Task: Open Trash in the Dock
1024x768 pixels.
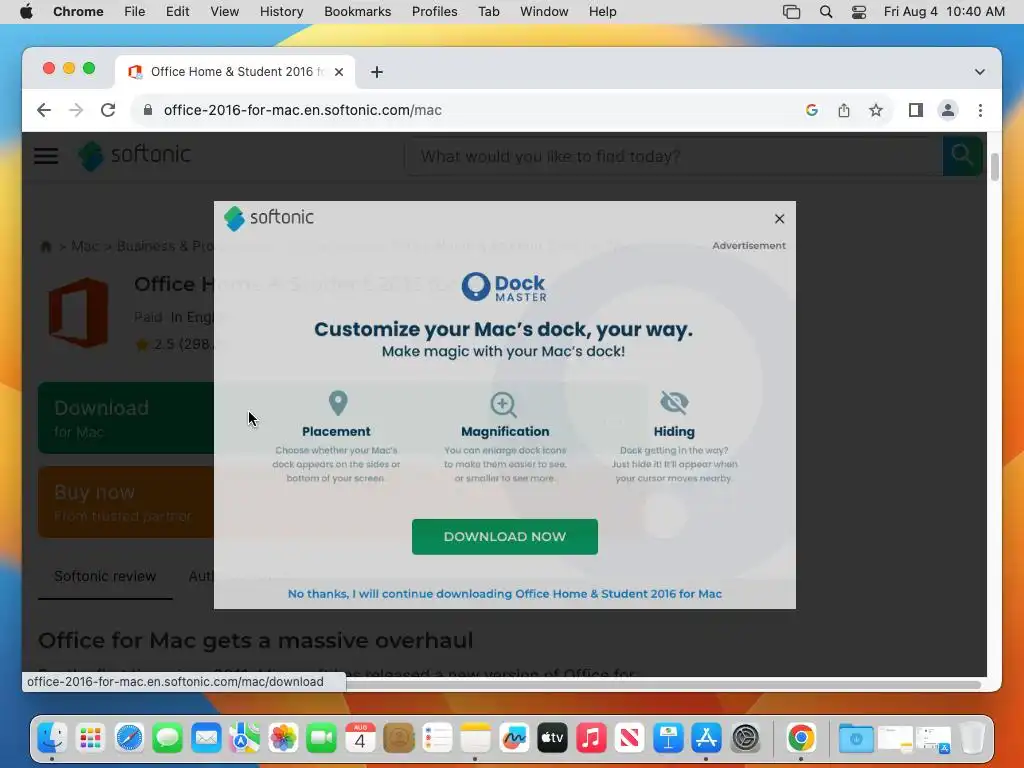Action: click(x=972, y=738)
